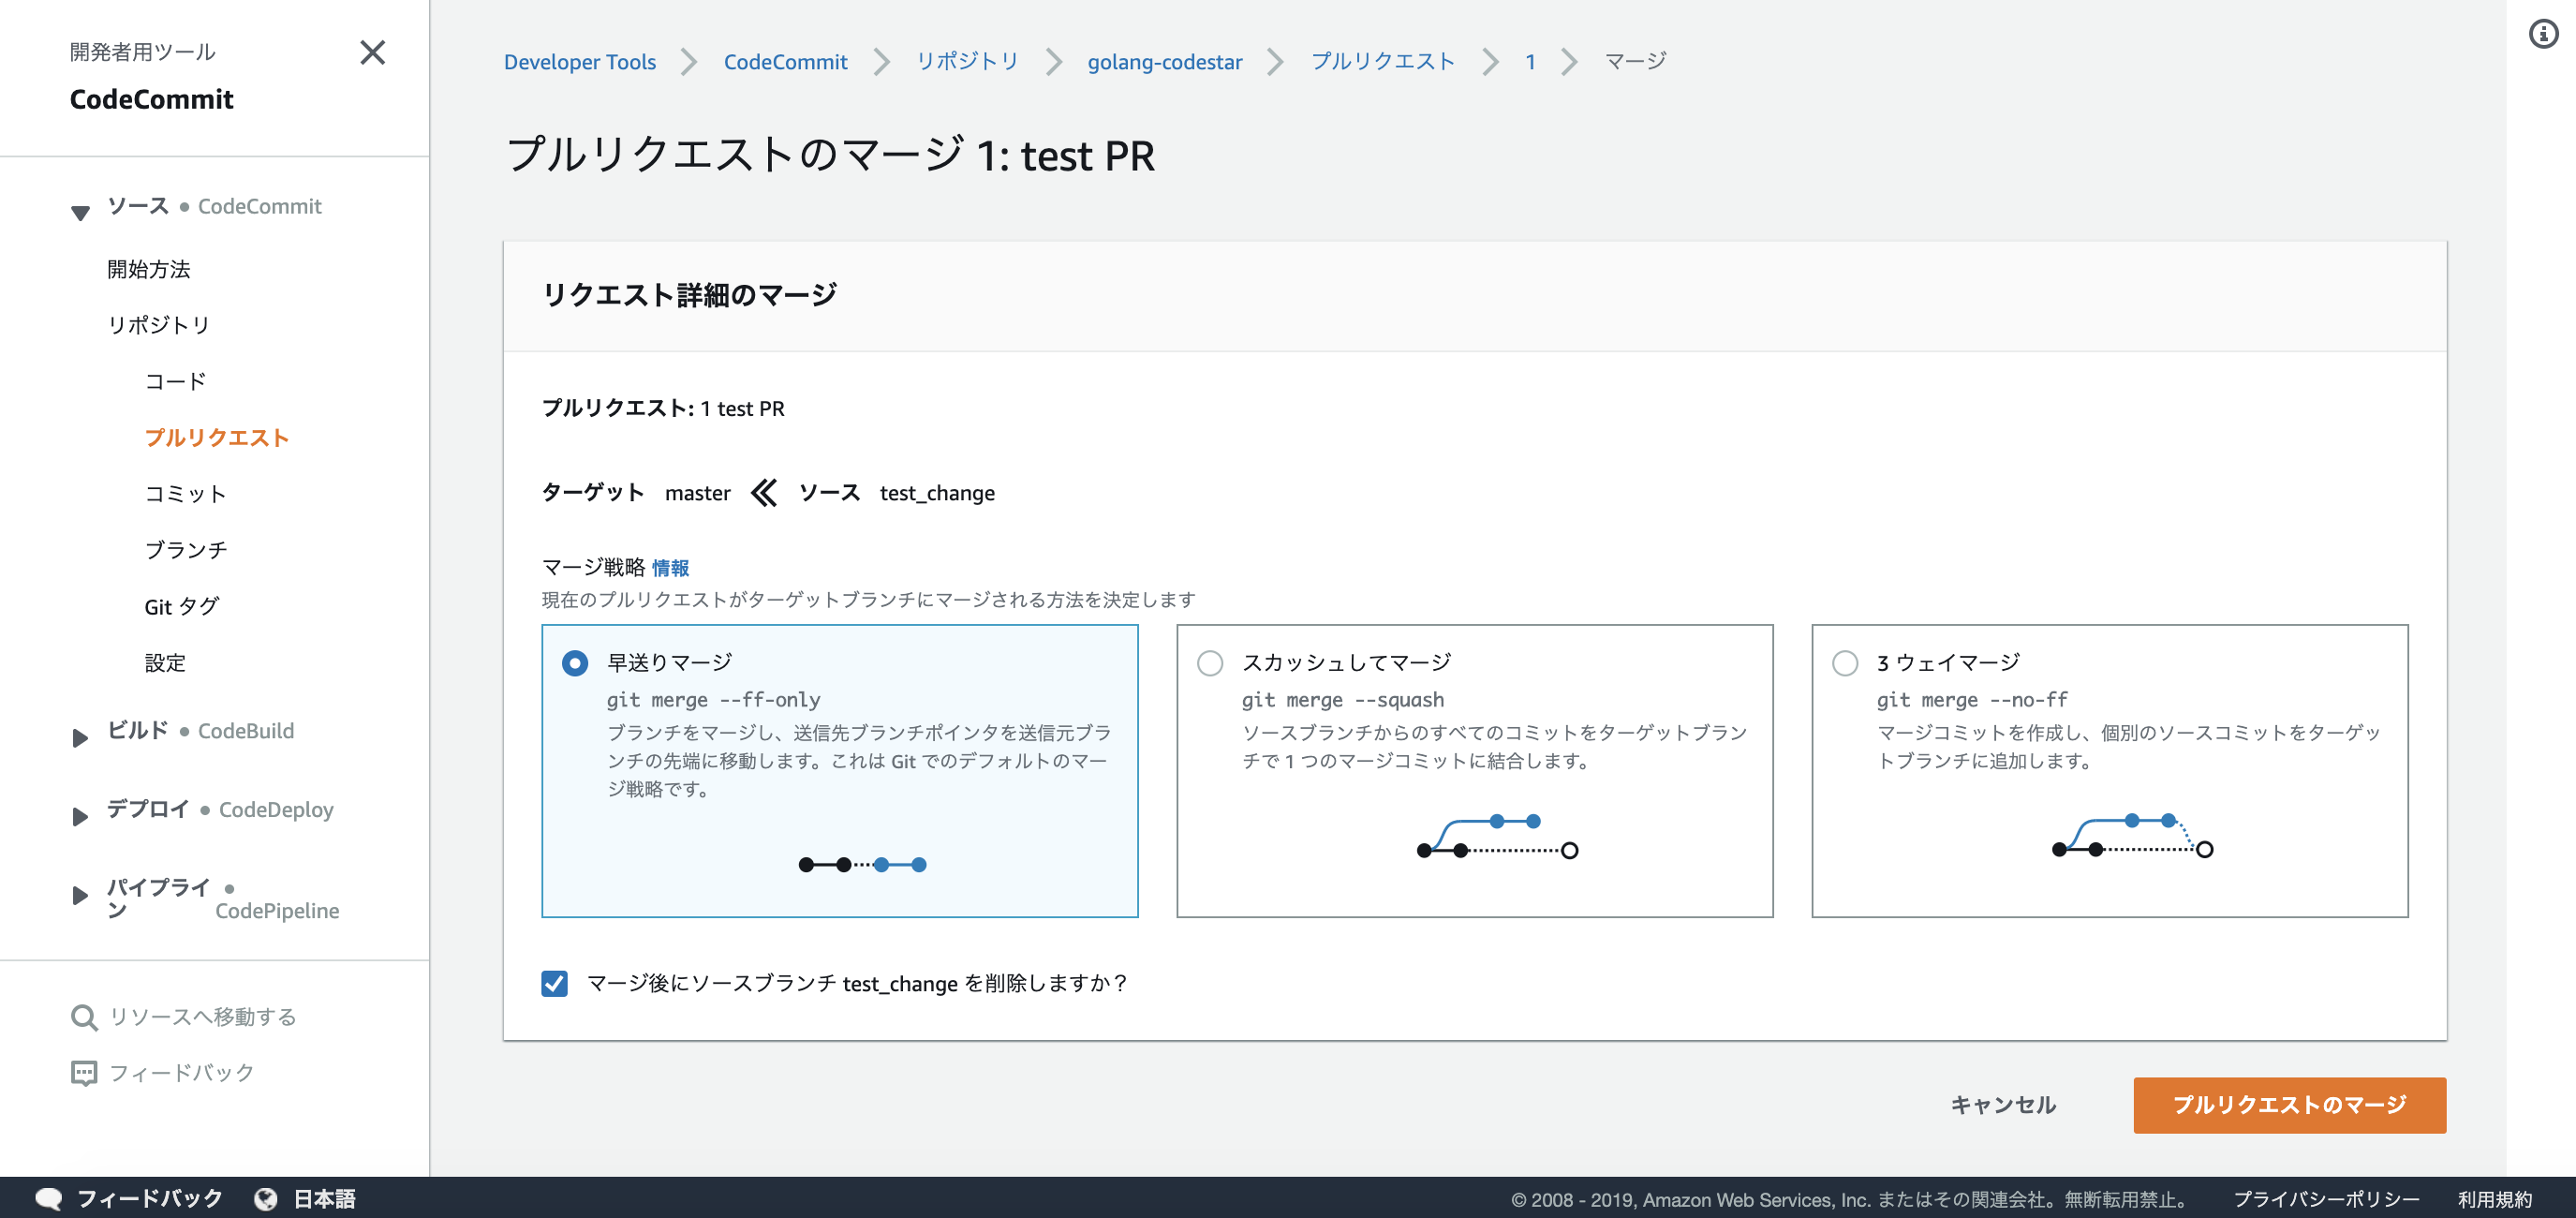The image size is (2576, 1218).
Task: Expand the デプロイ CodeDeploy section
Action: point(80,816)
